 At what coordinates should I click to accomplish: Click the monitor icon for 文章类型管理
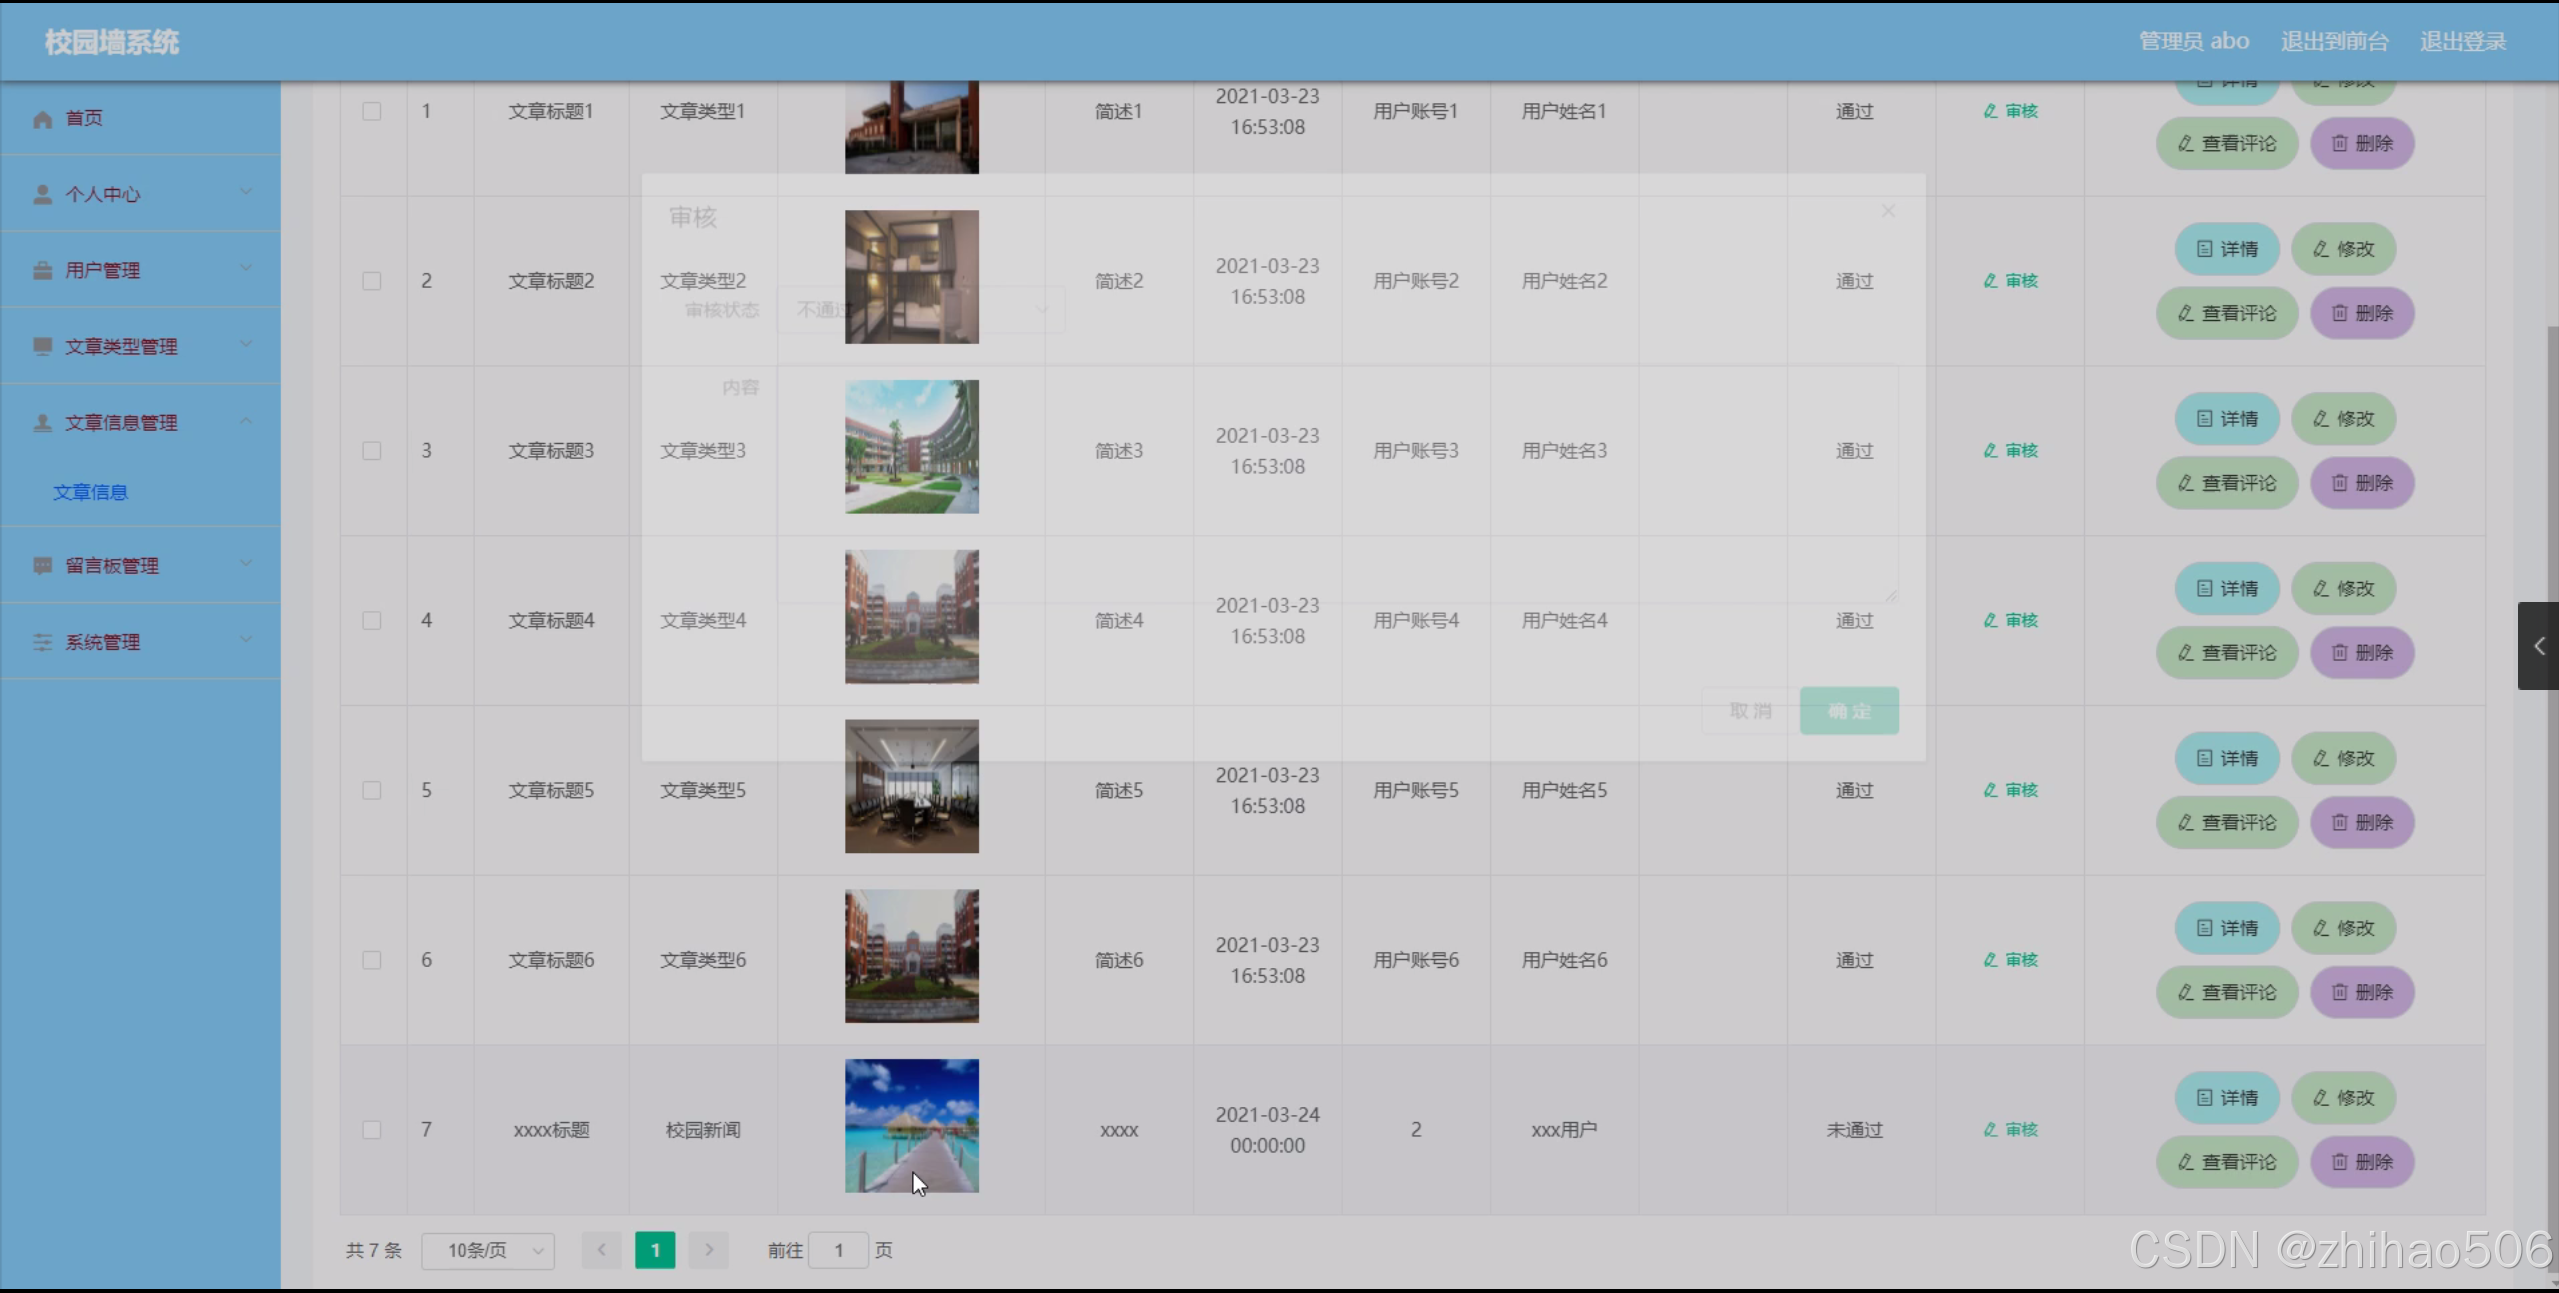[x=42, y=346]
